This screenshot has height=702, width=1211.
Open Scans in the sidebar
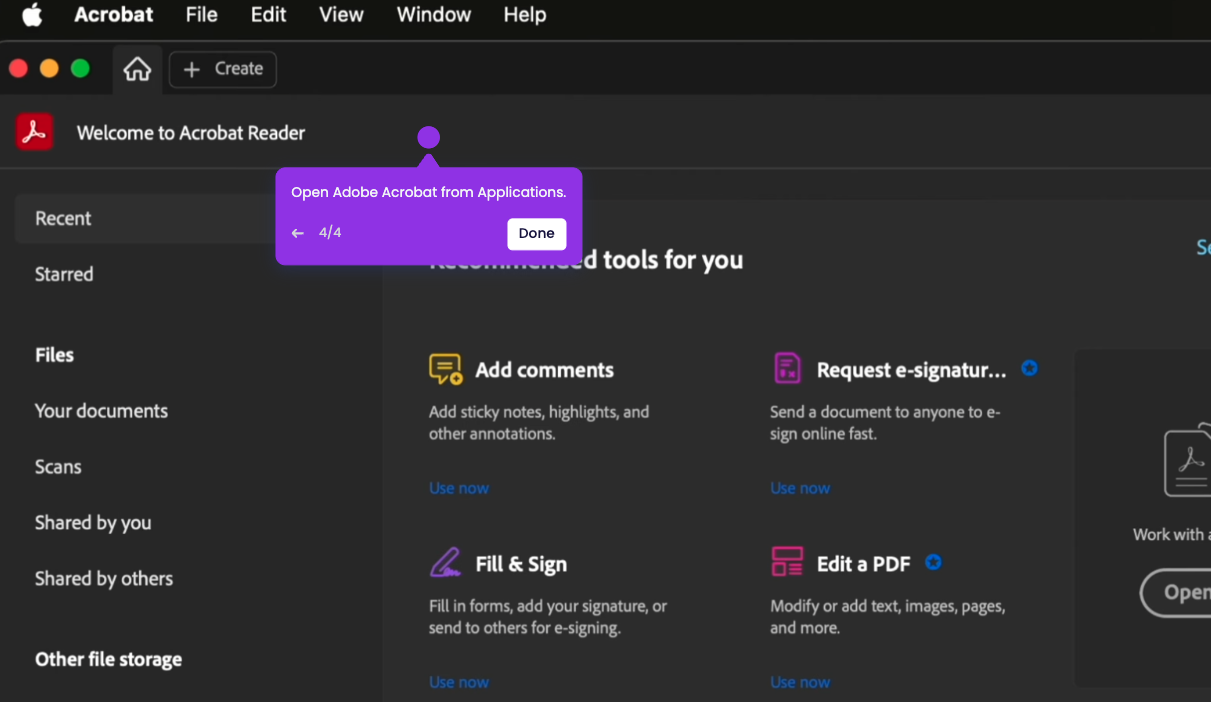tap(58, 467)
